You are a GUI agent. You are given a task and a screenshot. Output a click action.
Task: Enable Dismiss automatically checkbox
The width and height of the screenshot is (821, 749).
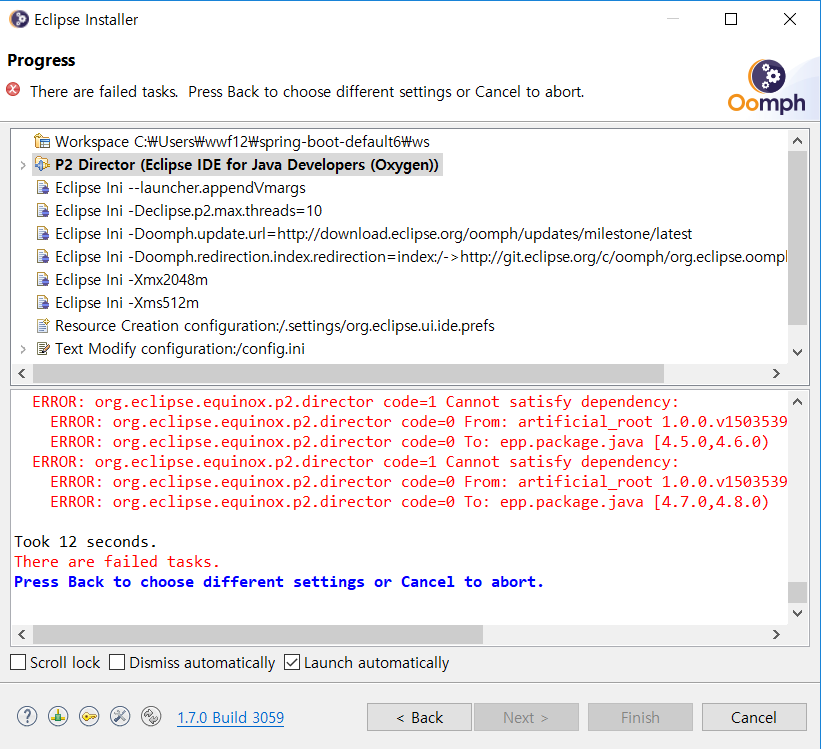[117, 663]
